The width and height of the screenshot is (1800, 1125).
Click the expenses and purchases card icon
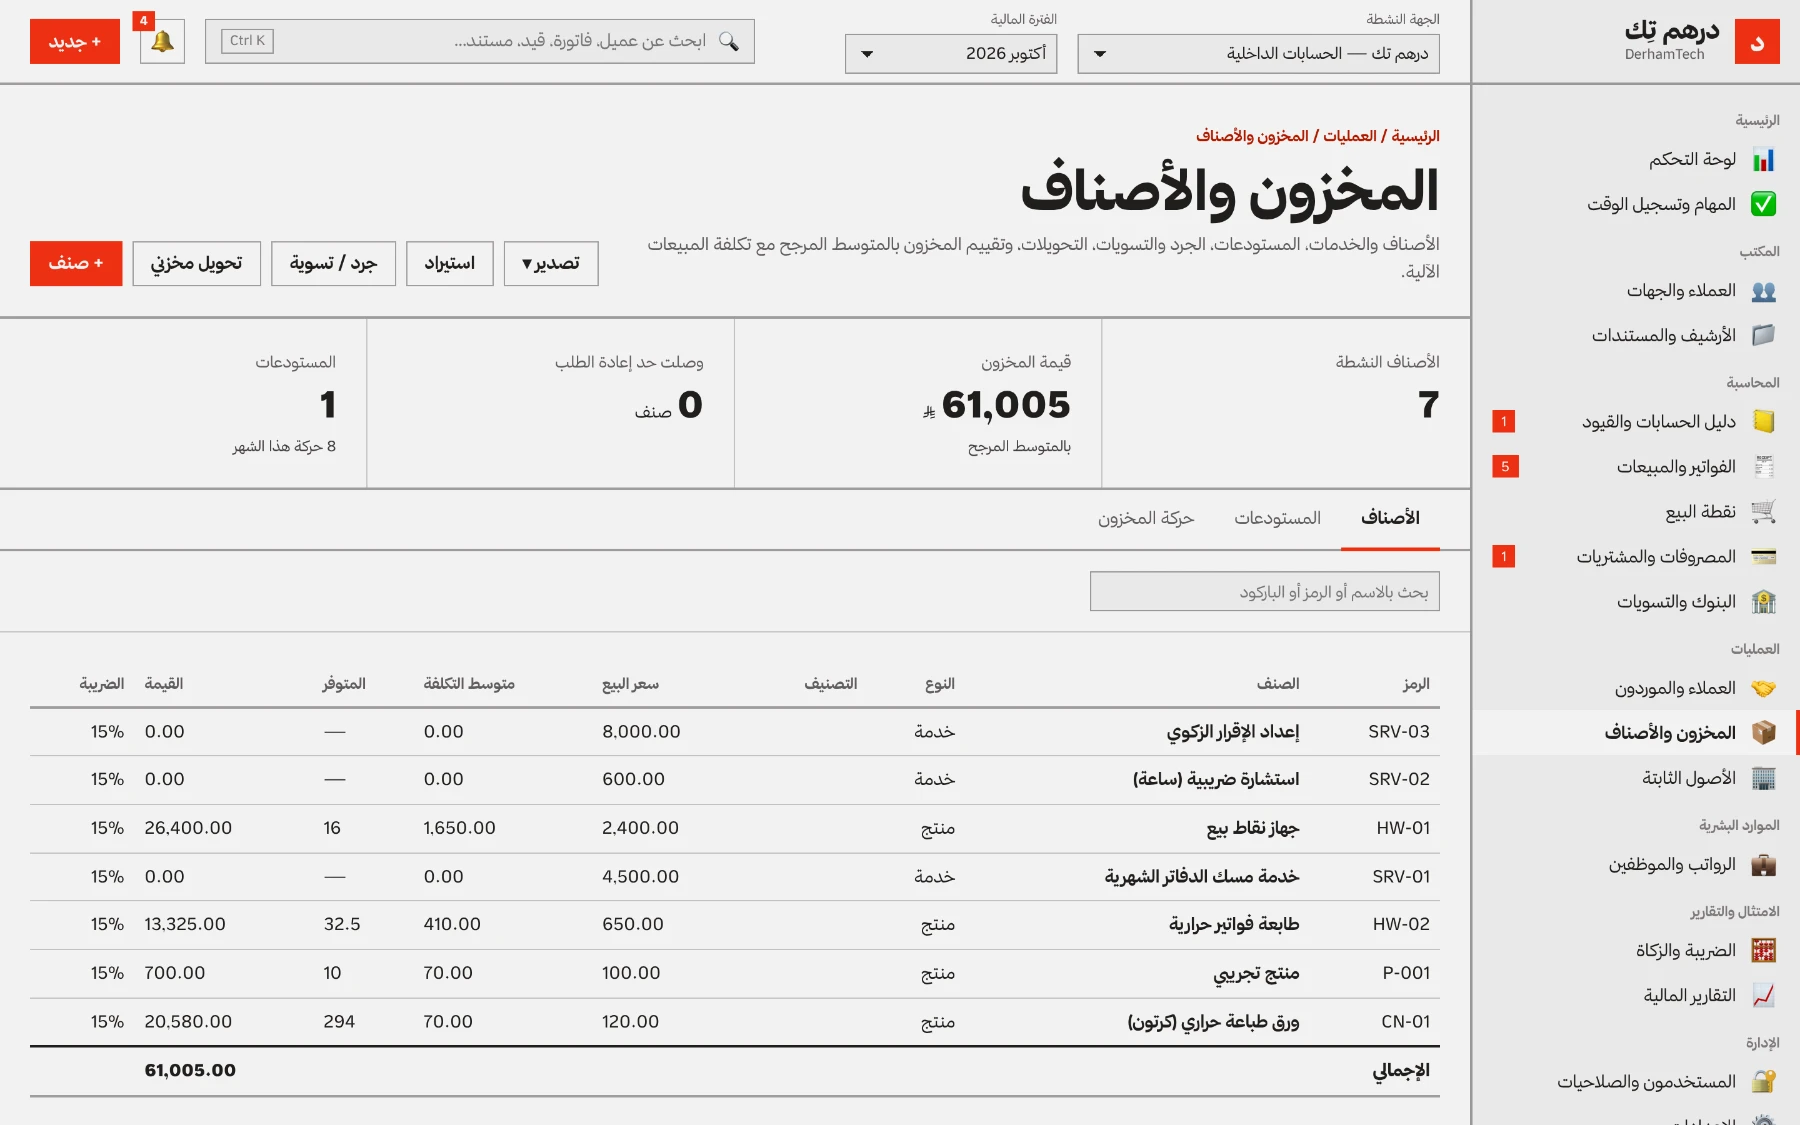(1763, 557)
